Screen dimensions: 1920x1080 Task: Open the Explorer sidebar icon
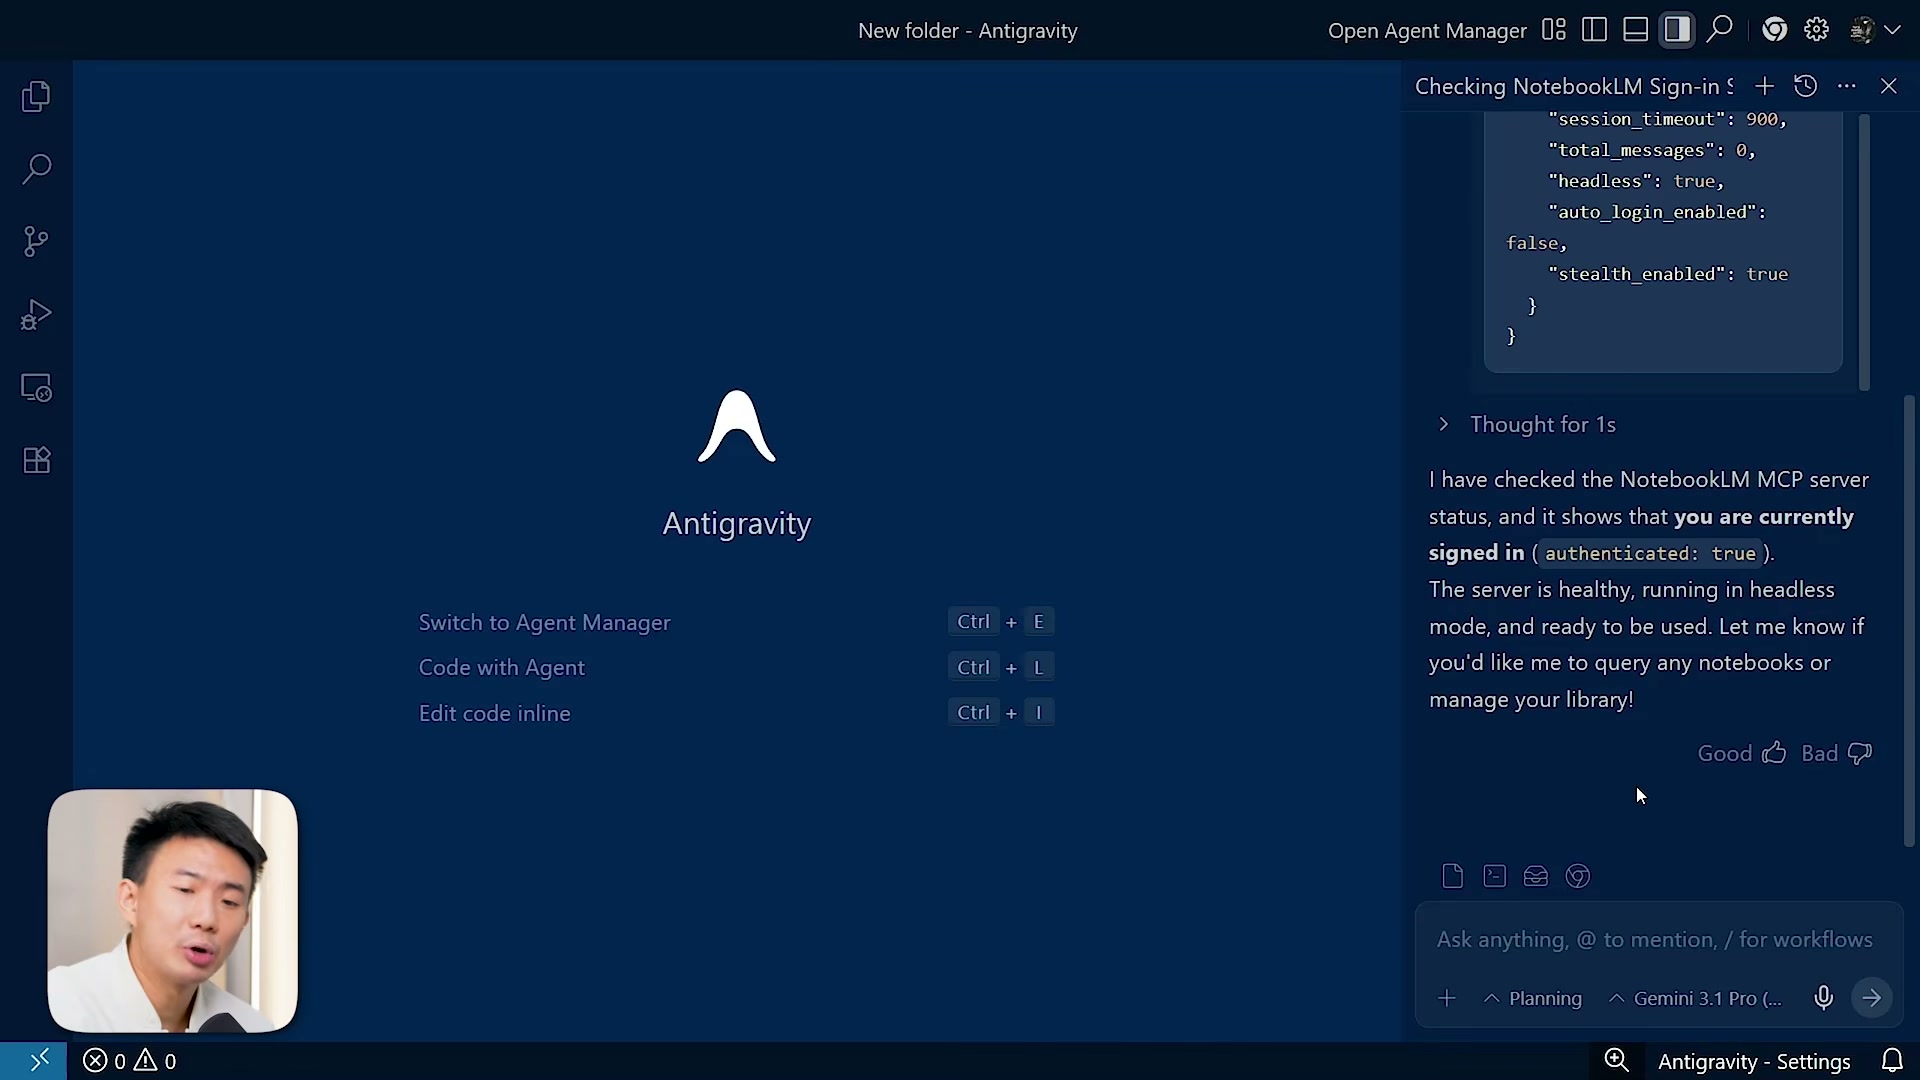(36, 97)
